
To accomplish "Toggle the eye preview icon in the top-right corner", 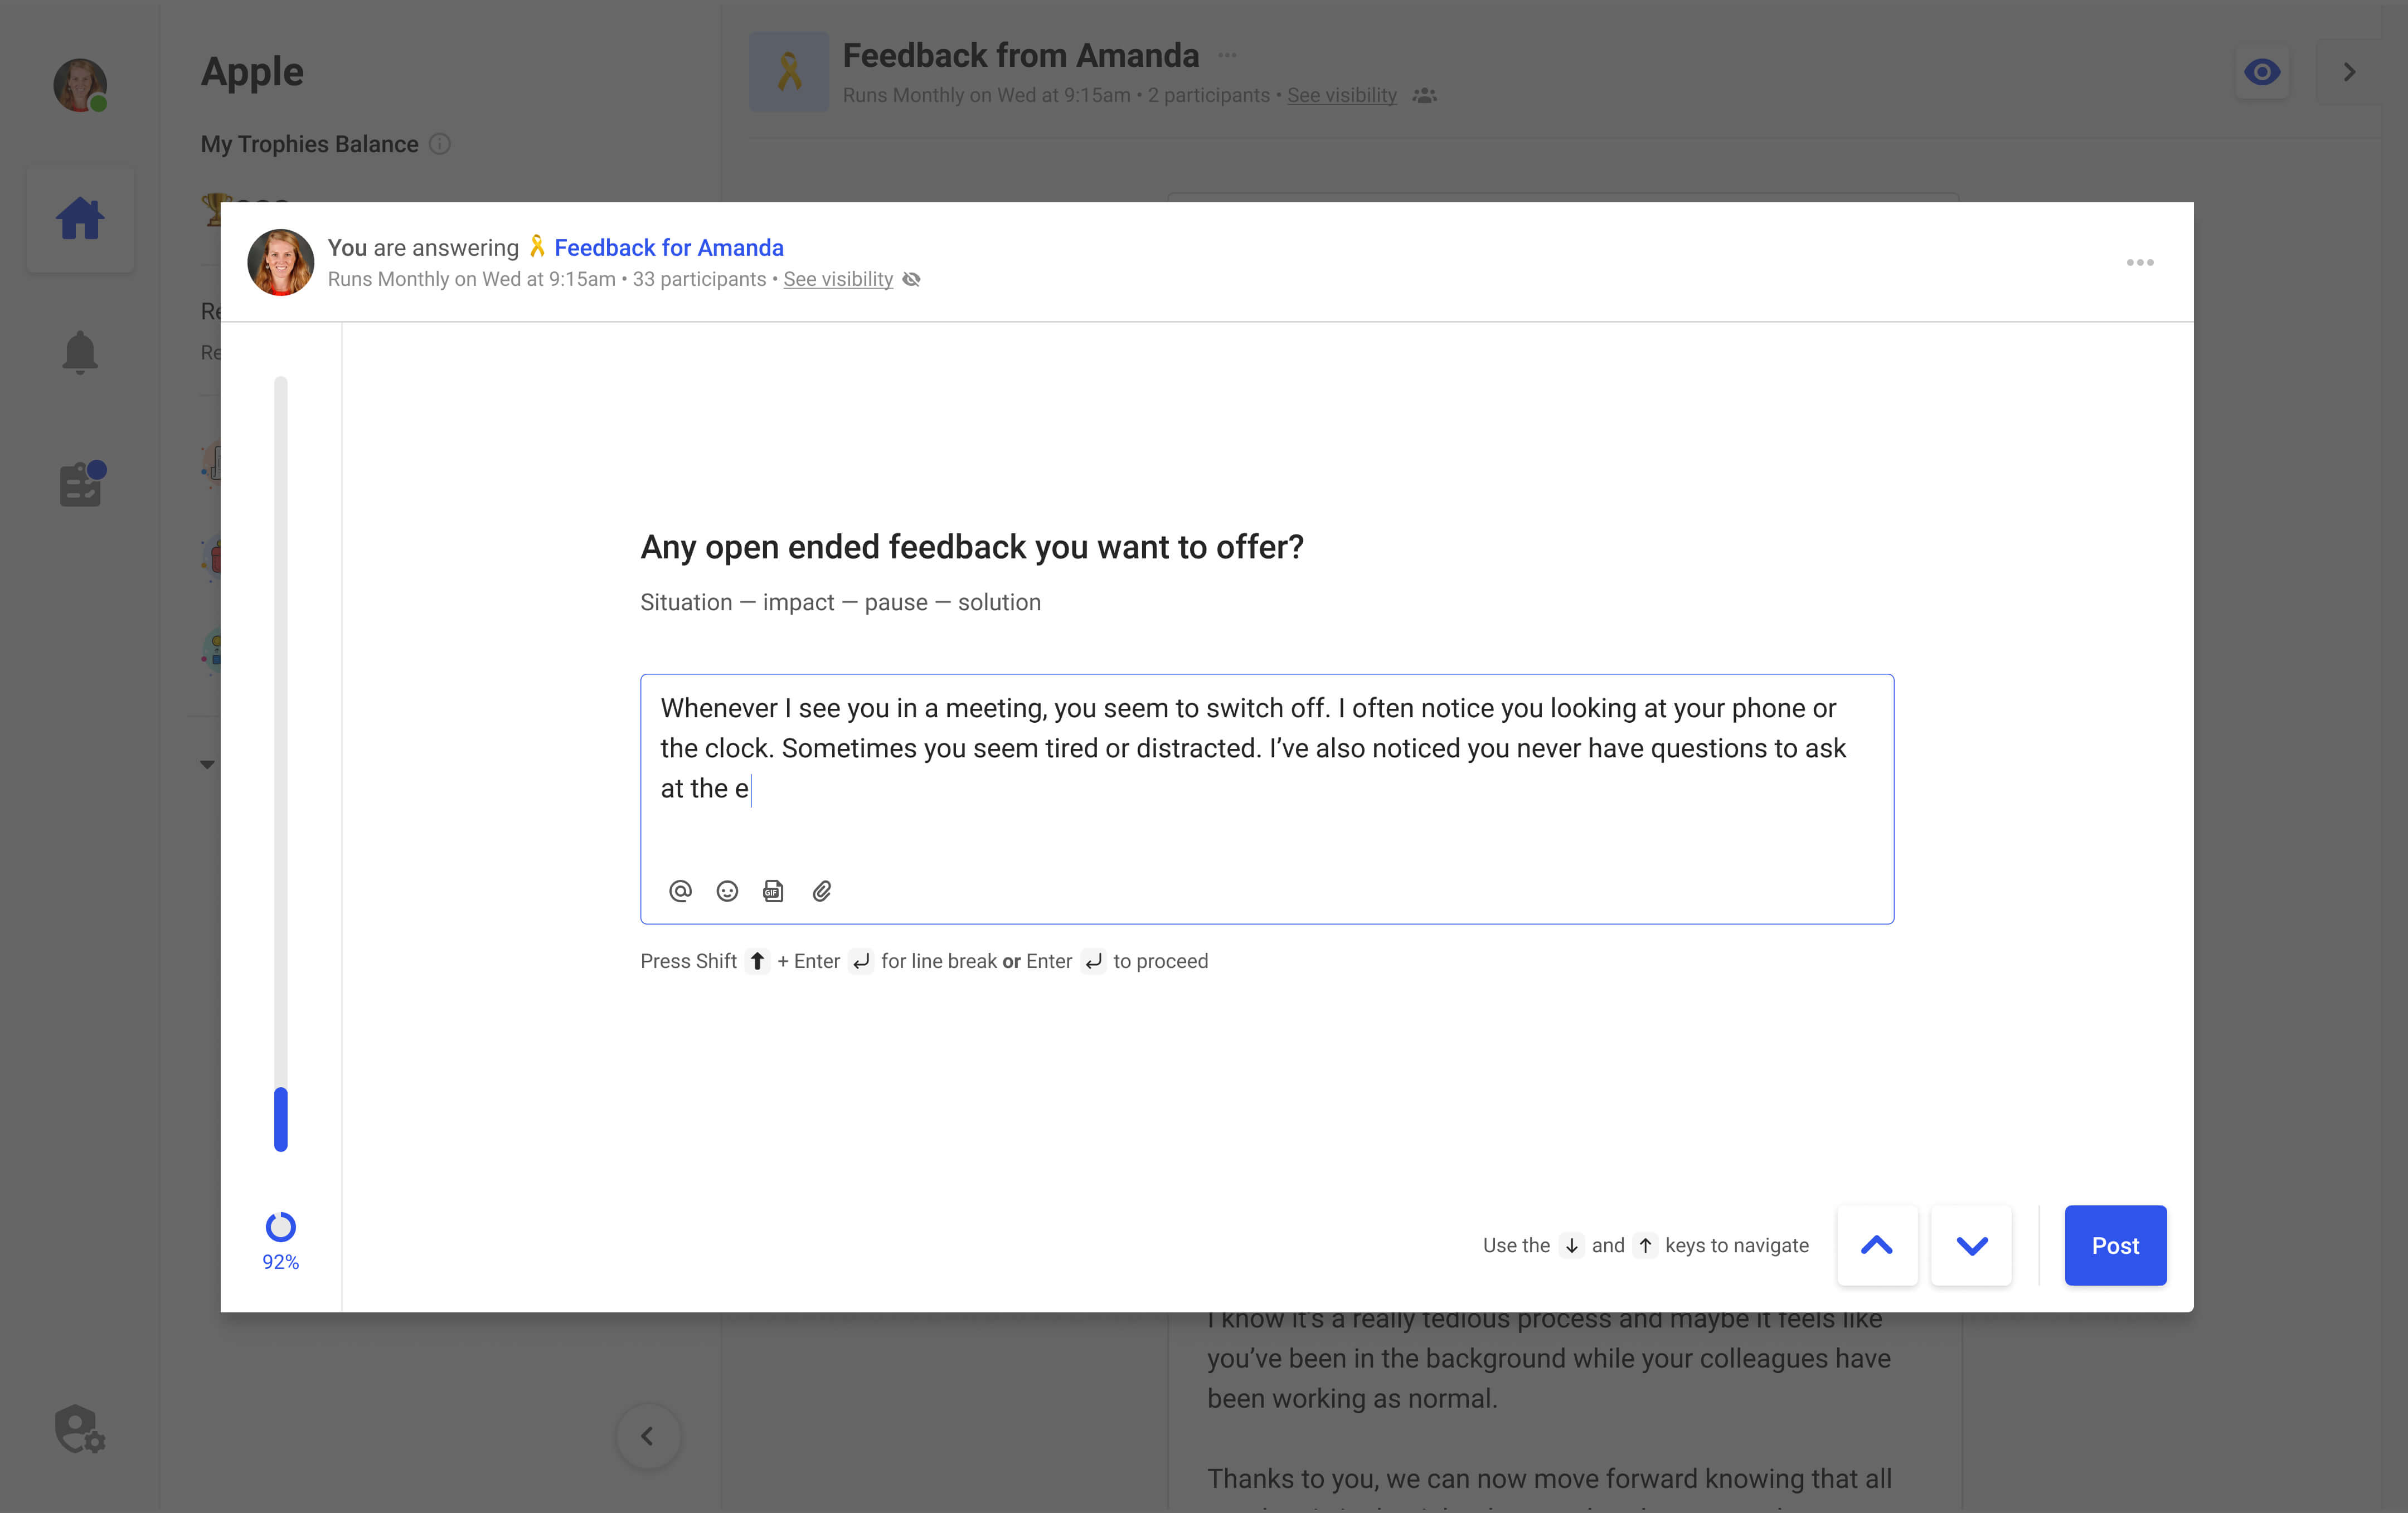I will tap(2262, 71).
